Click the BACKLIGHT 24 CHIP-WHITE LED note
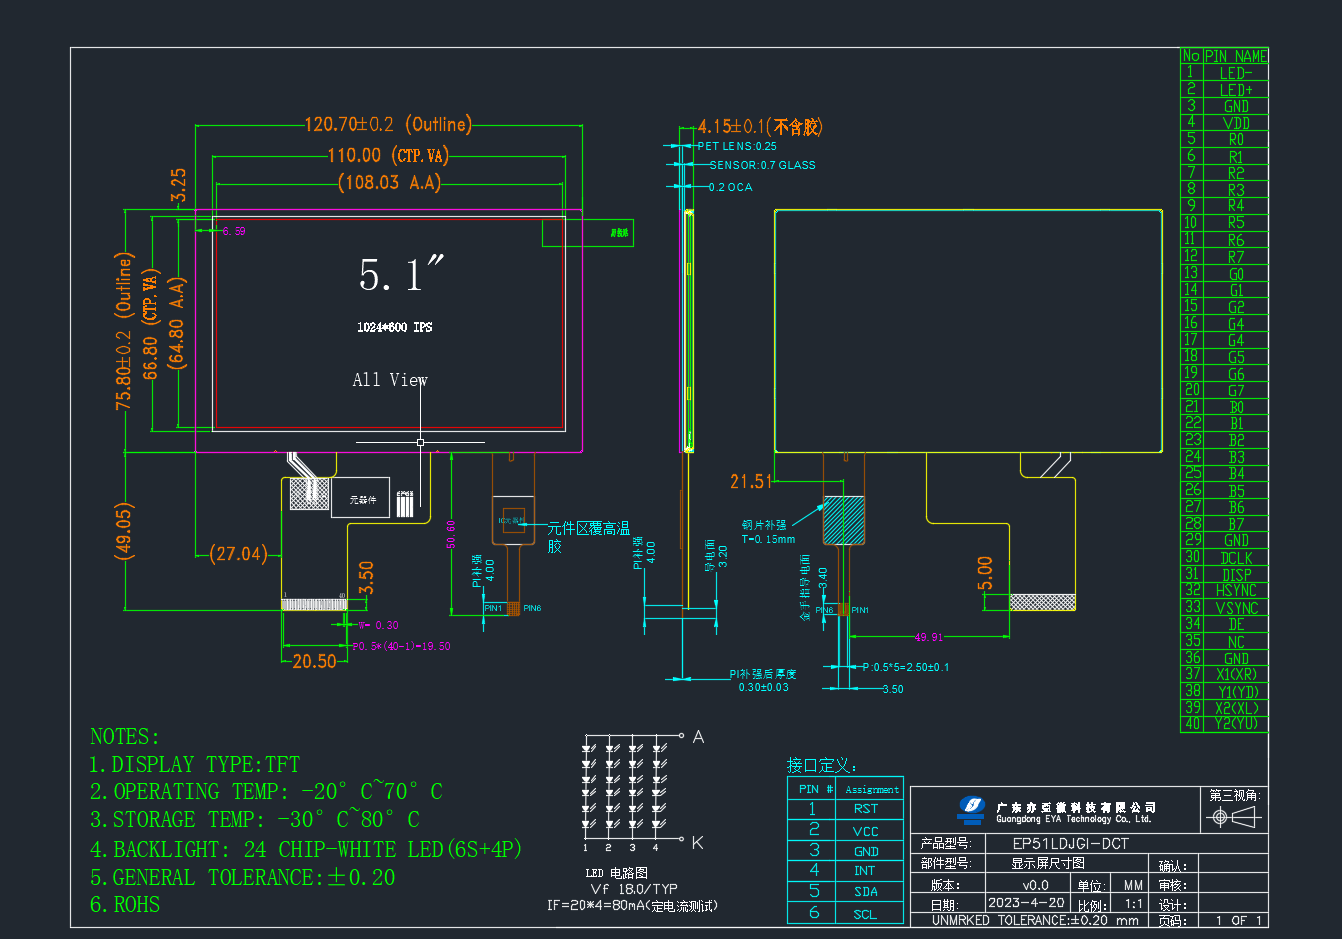 [306, 850]
